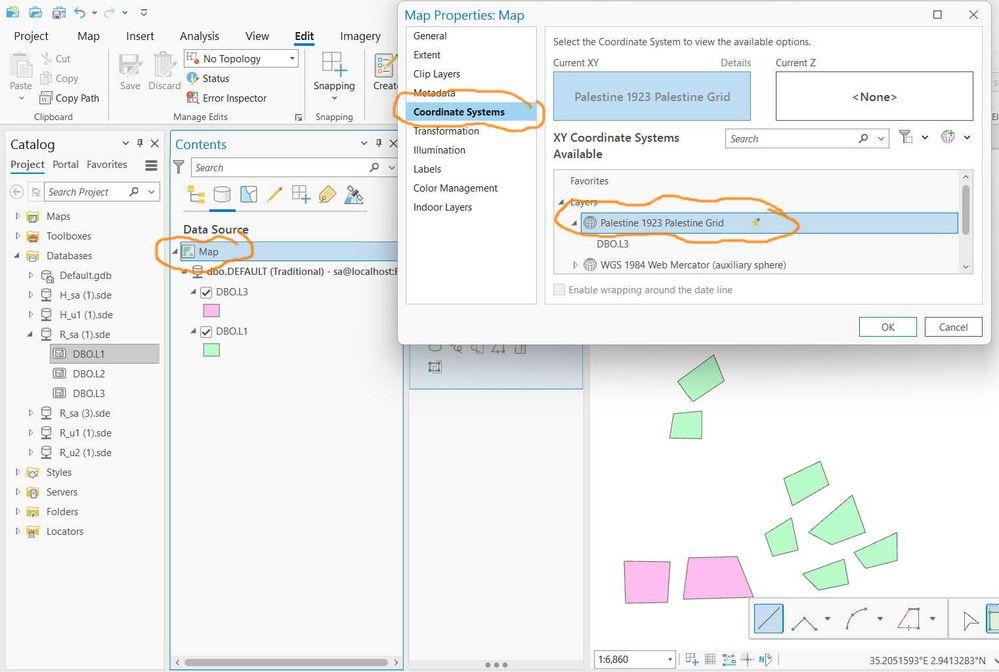Open the Error Inspector tool
Viewport: 999px width, 672px height.
226,98
